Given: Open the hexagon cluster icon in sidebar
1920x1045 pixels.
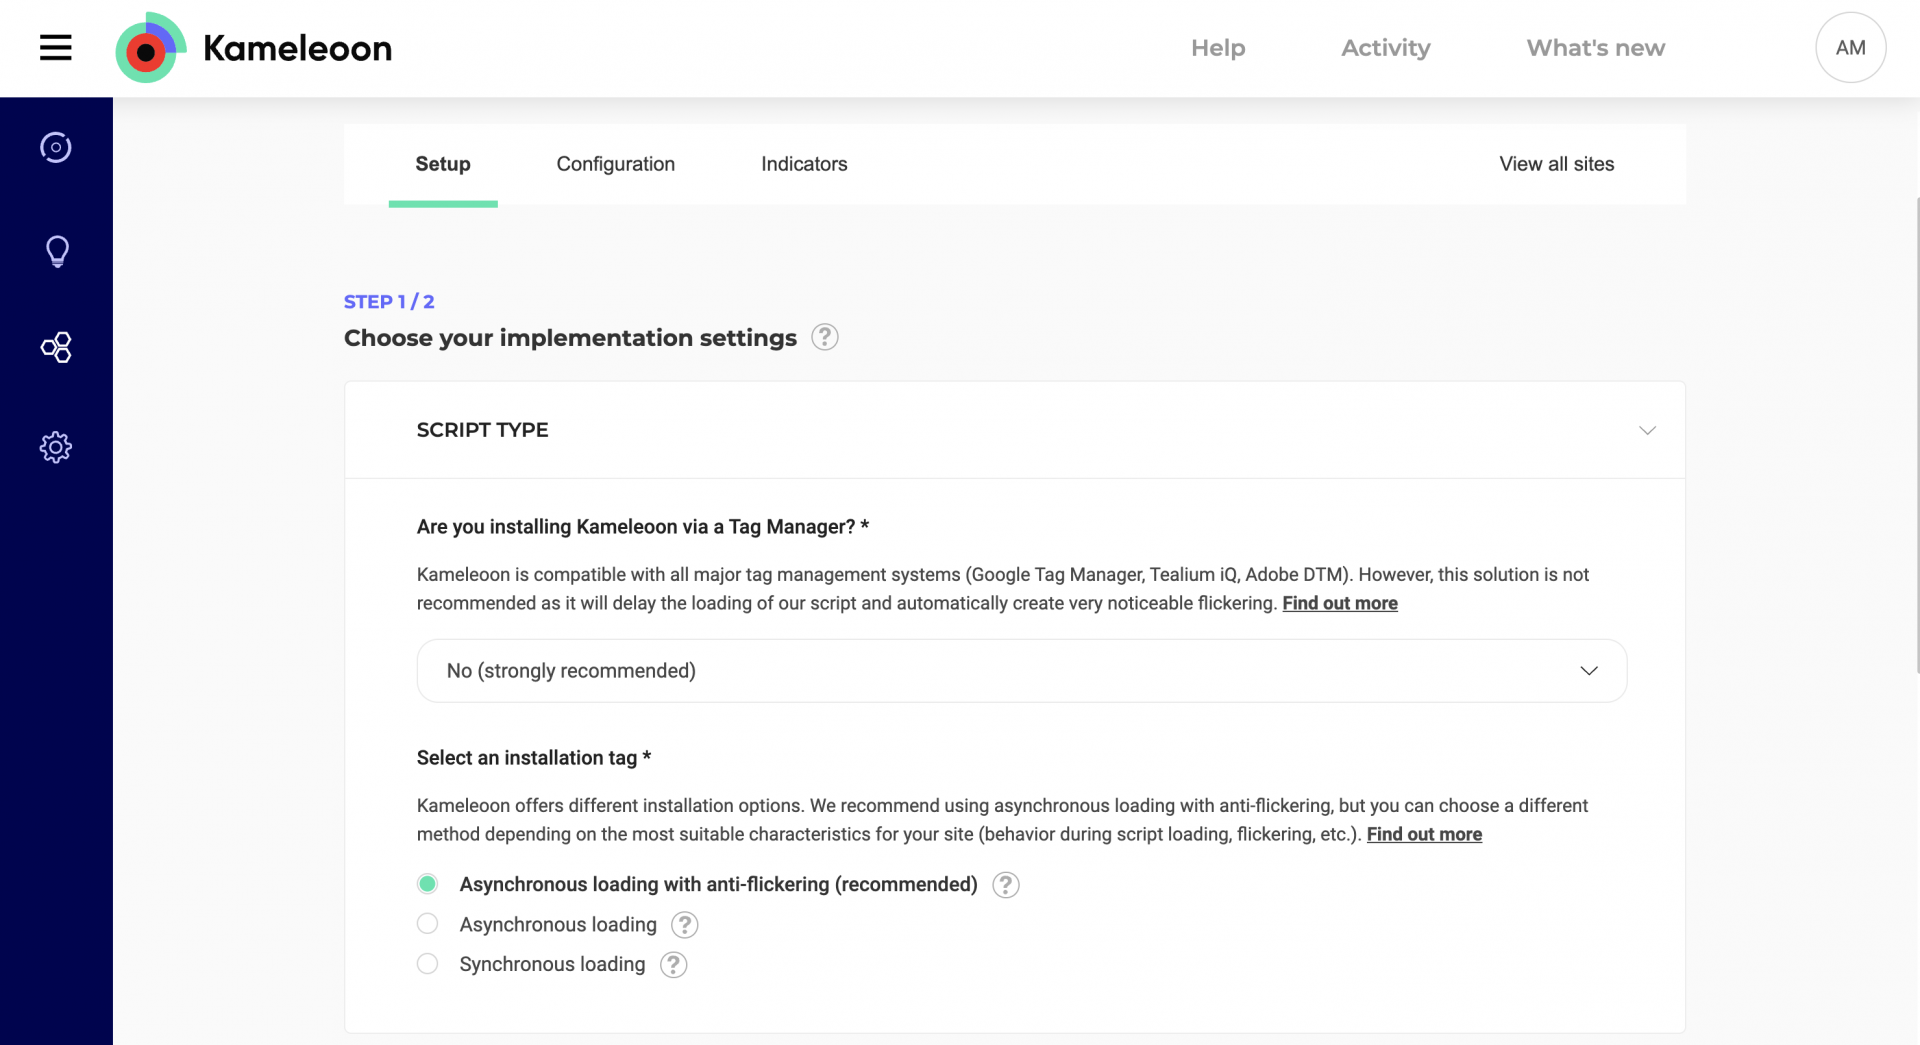Looking at the screenshot, I should pyautogui.click(x=56, y=347).
